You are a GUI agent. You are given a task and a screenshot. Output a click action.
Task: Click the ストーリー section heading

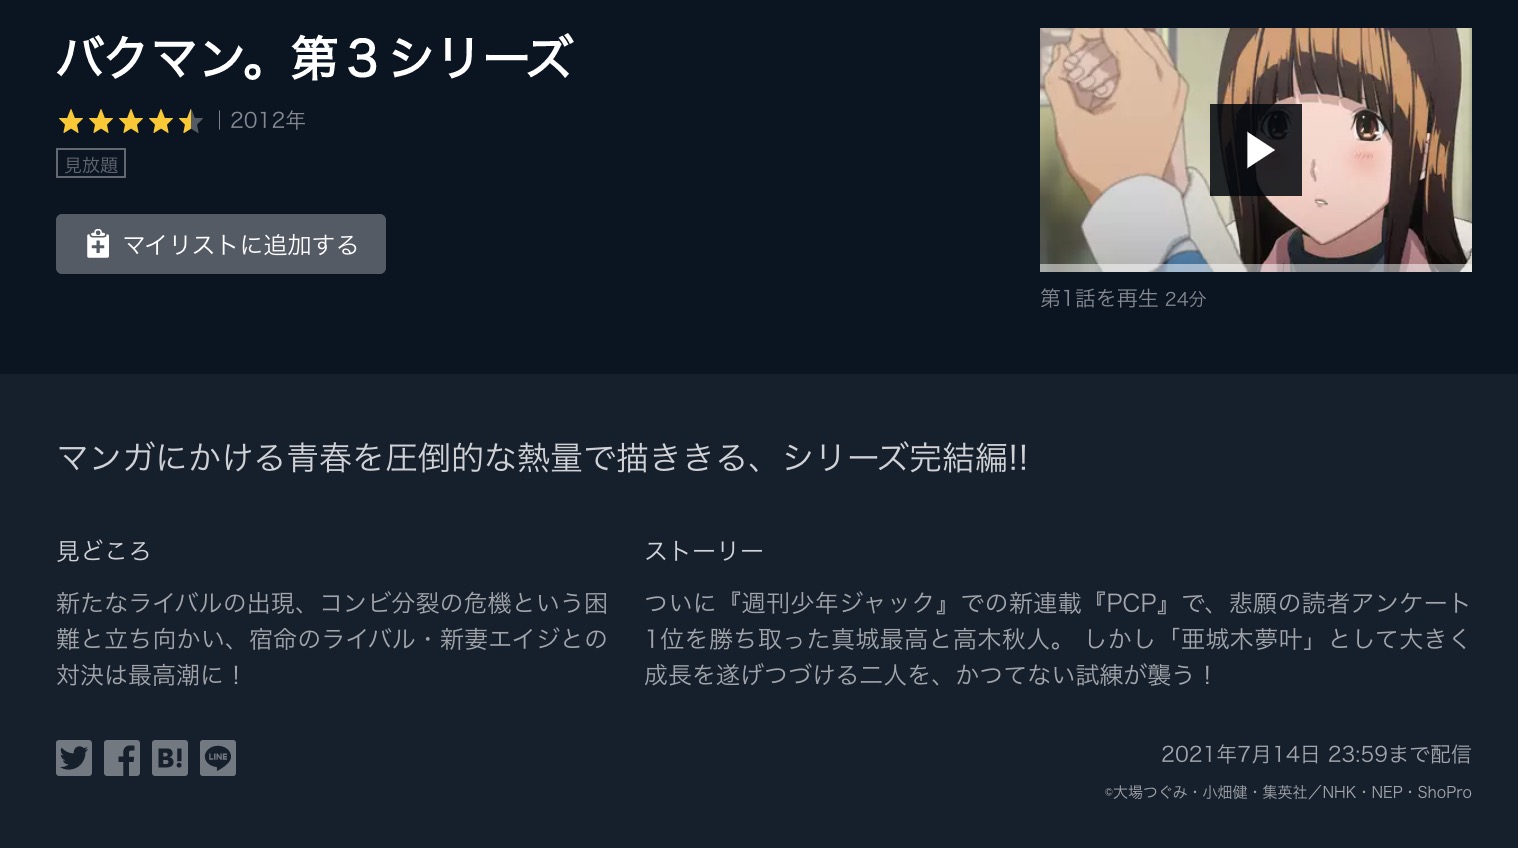click(x=704, y=551)
